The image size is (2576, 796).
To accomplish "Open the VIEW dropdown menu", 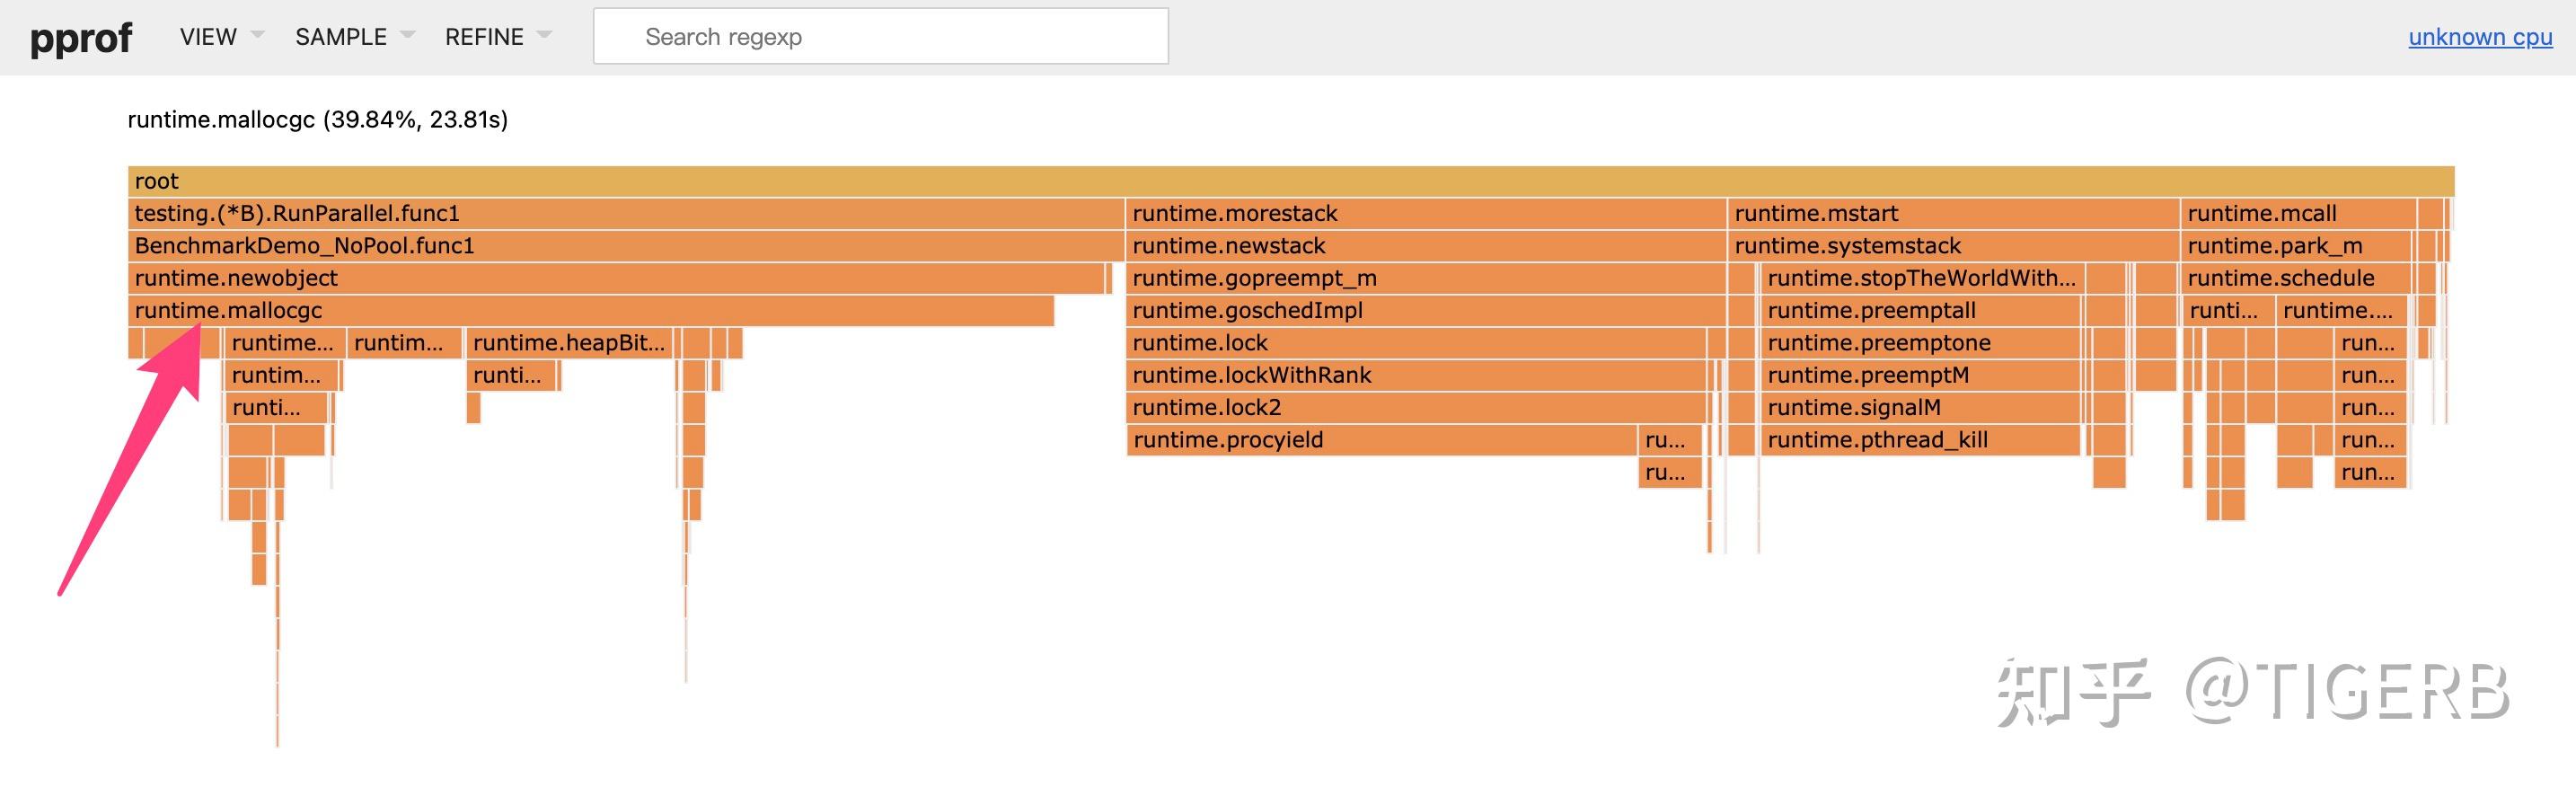I will coord(221,37).
